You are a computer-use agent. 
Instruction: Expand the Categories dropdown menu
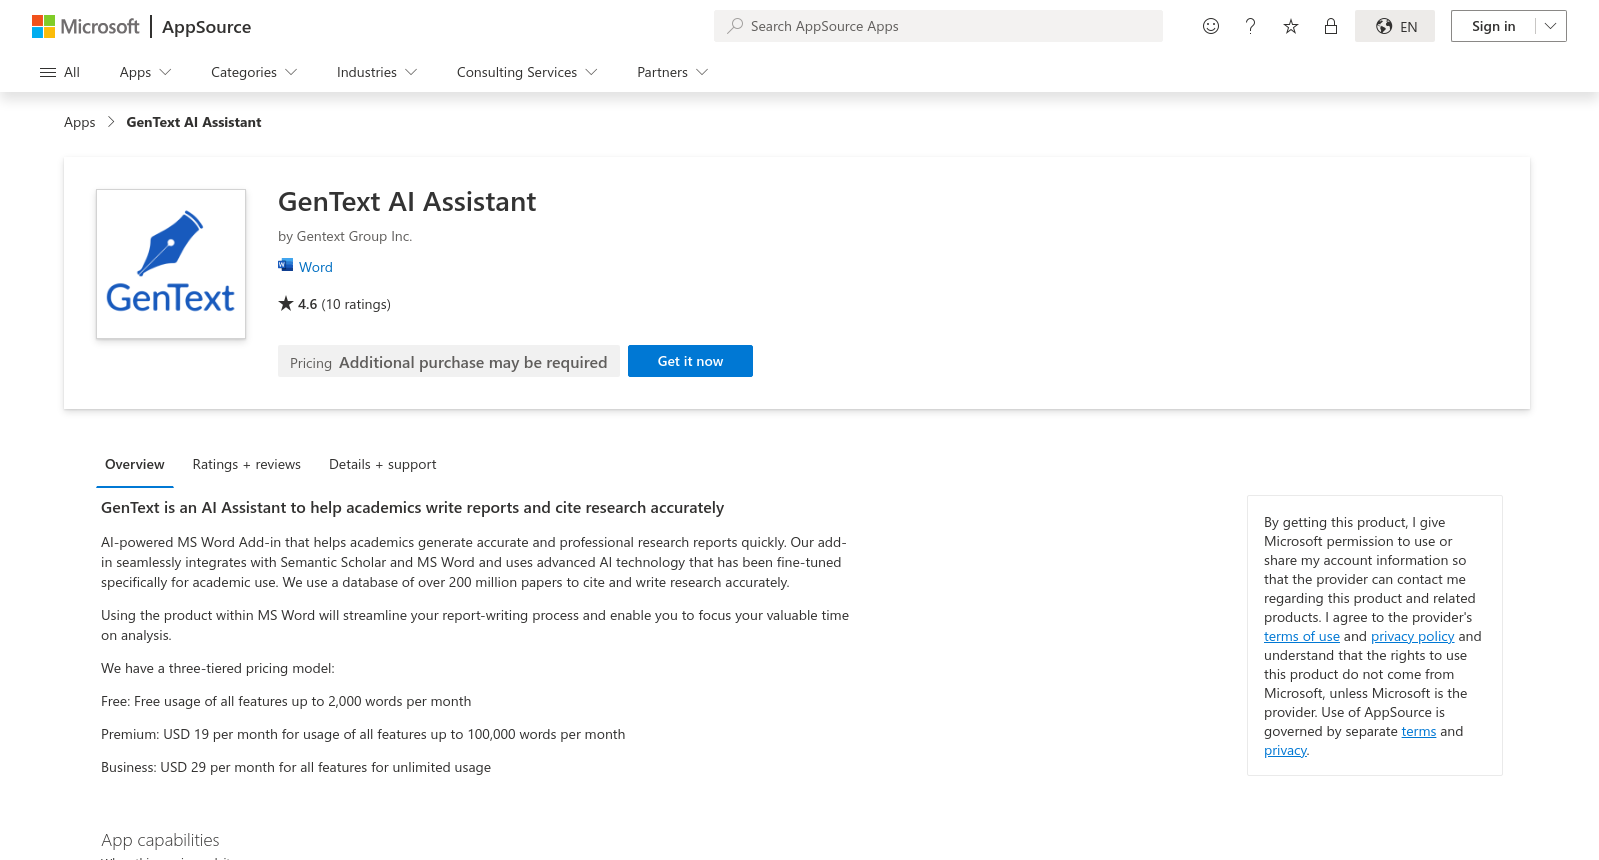pyautogui.click(x=254, y=72)
